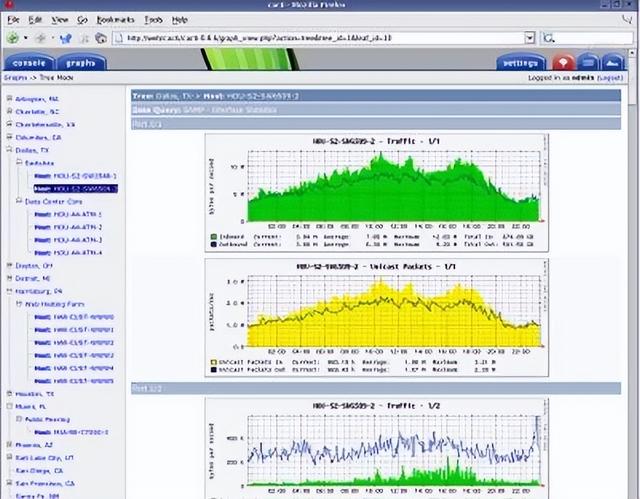Image resolution: width=640 pixels, height=499 pixels.
Task: Collapse the Dallas, TX tree node
Action: click(8, 150)
